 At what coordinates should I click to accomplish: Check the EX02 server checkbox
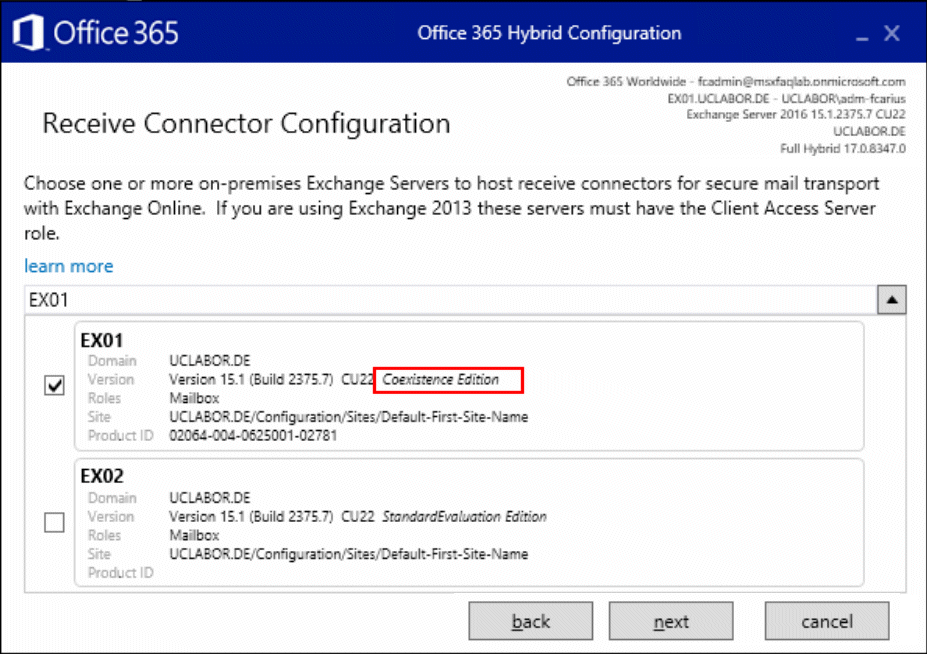[x=54, y=522]
